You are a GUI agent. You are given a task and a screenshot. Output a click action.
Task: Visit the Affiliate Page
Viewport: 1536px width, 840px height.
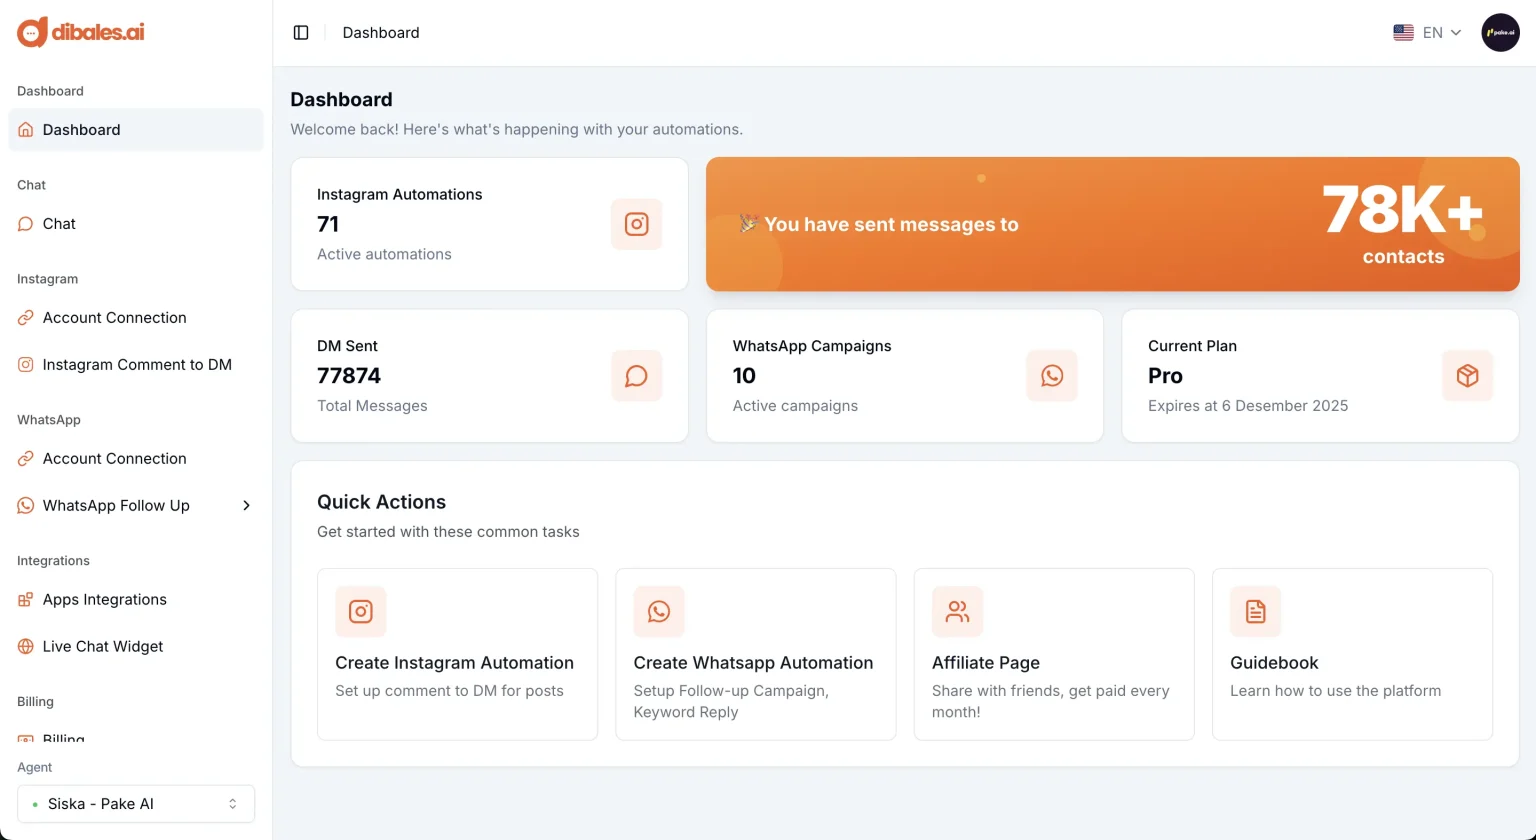pos(1053,655)
